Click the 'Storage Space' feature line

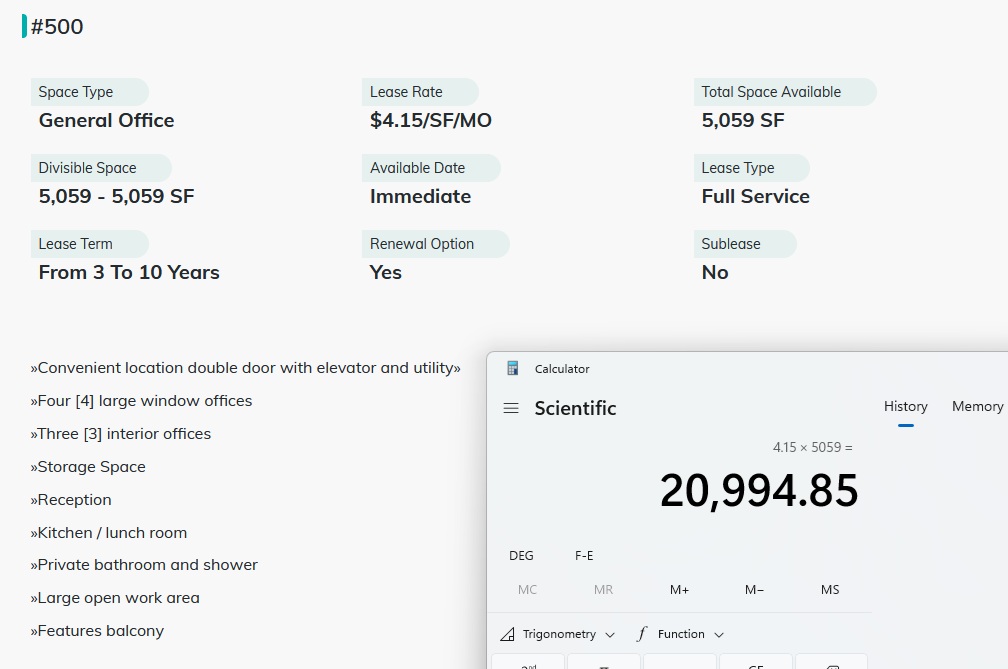[88, 467]
